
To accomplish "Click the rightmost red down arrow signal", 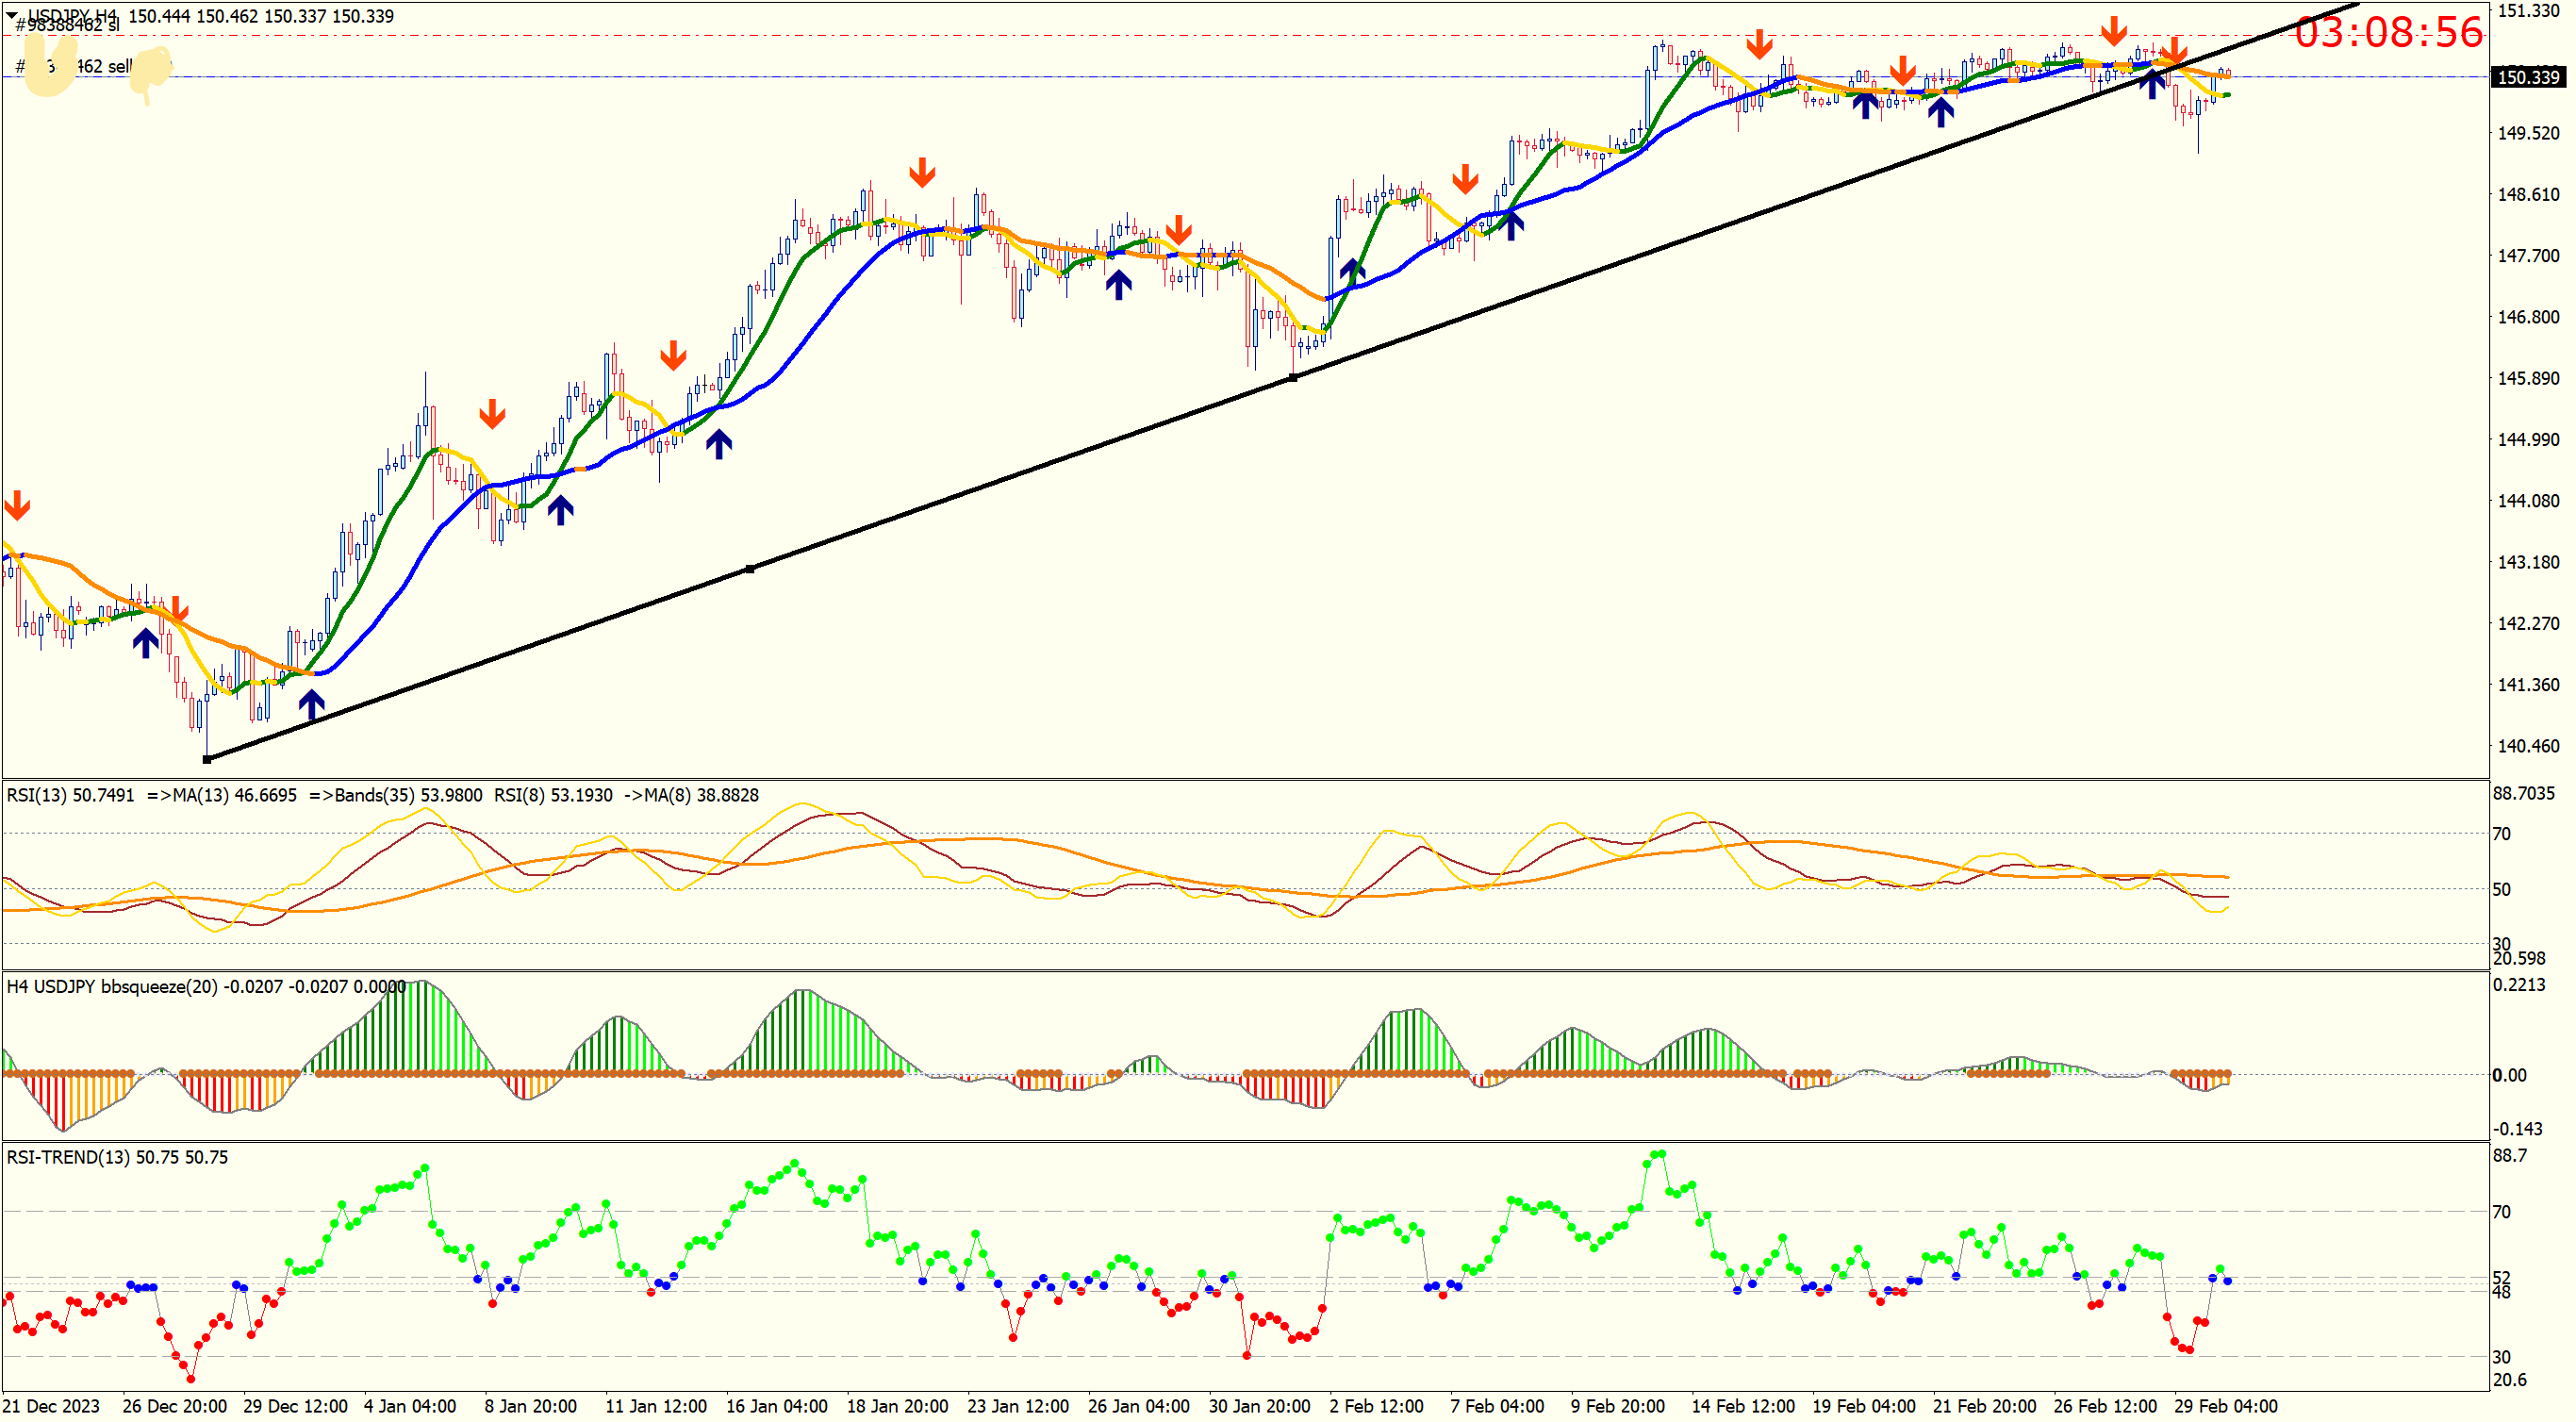I will pyautogui.click(x=2174, y=50).
